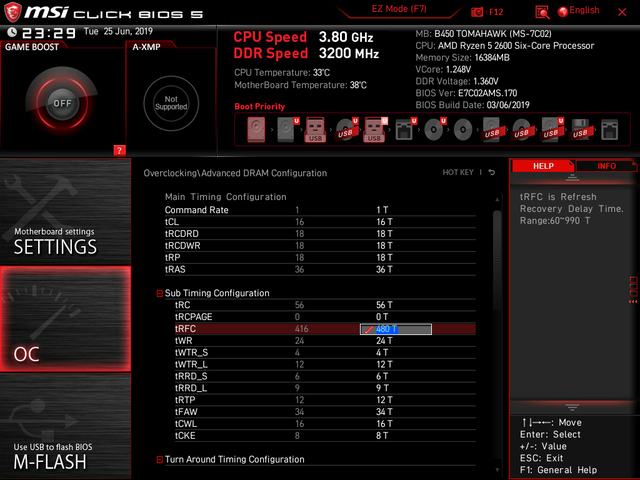The height and width of the screenshot is (480, 640).
Task: Collapse the Sub Timing Configuration section
Action: pyautogui.click(x=160, y=293)
